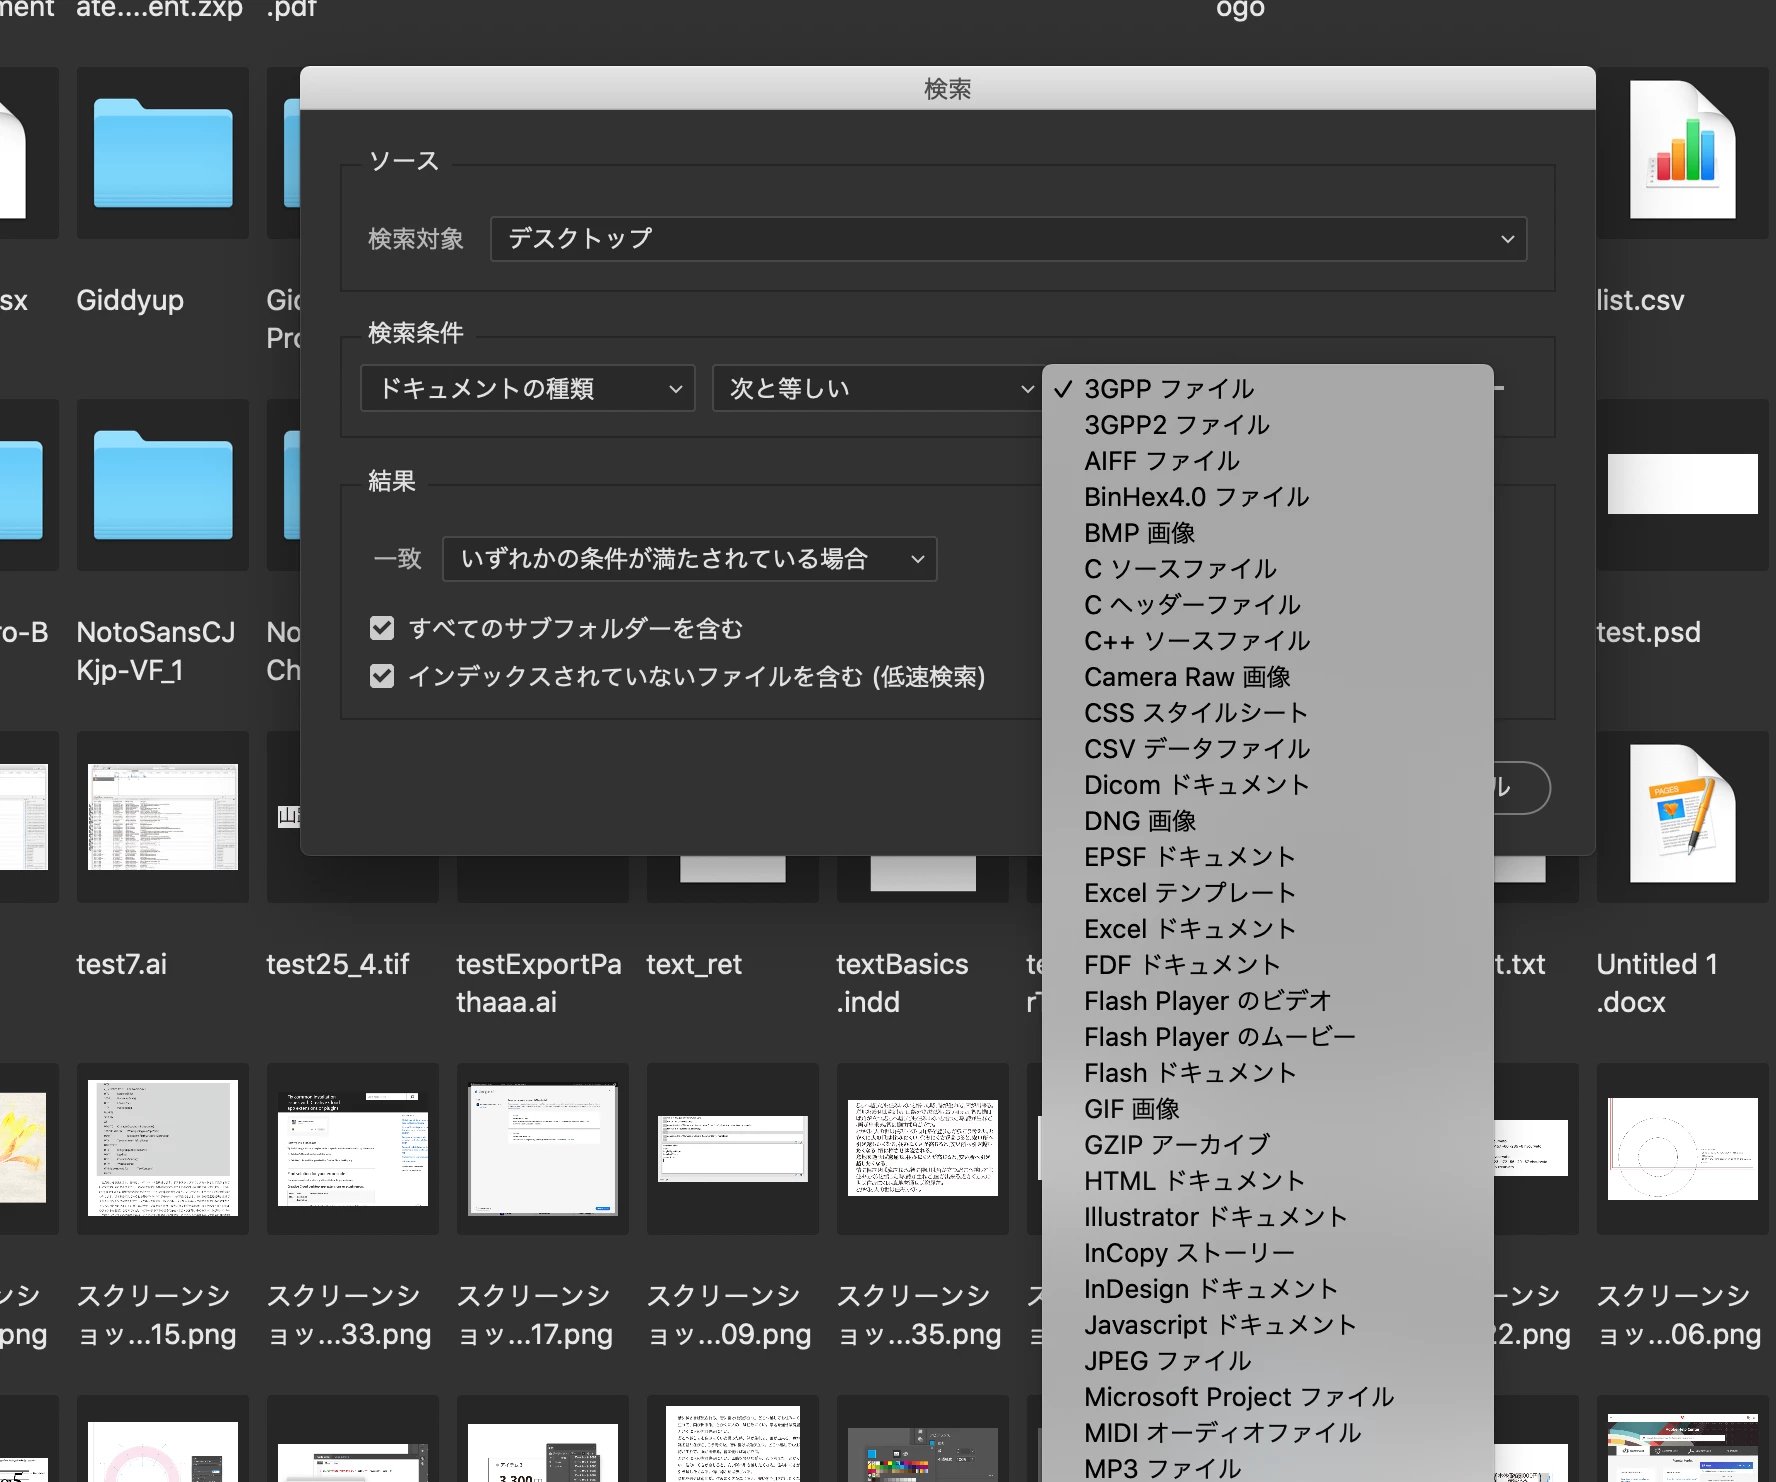Viewport: 1776px width, 1482px height.
Task: Choose InCopy ストーリー option
Action: point(1268,1252)
